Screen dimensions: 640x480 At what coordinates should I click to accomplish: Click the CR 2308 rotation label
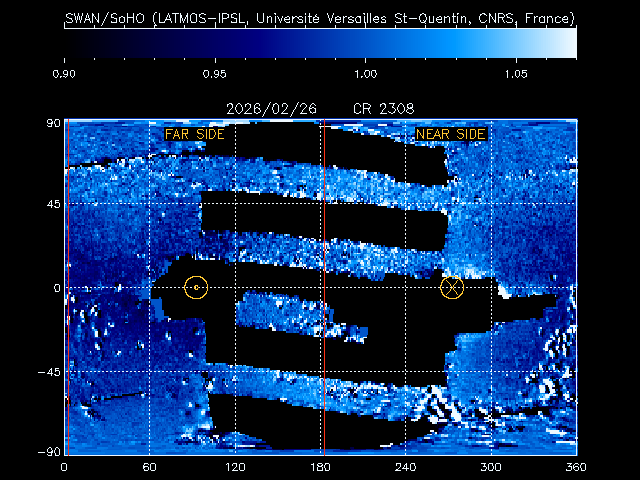pyautogui.click(x=384, y=108)
